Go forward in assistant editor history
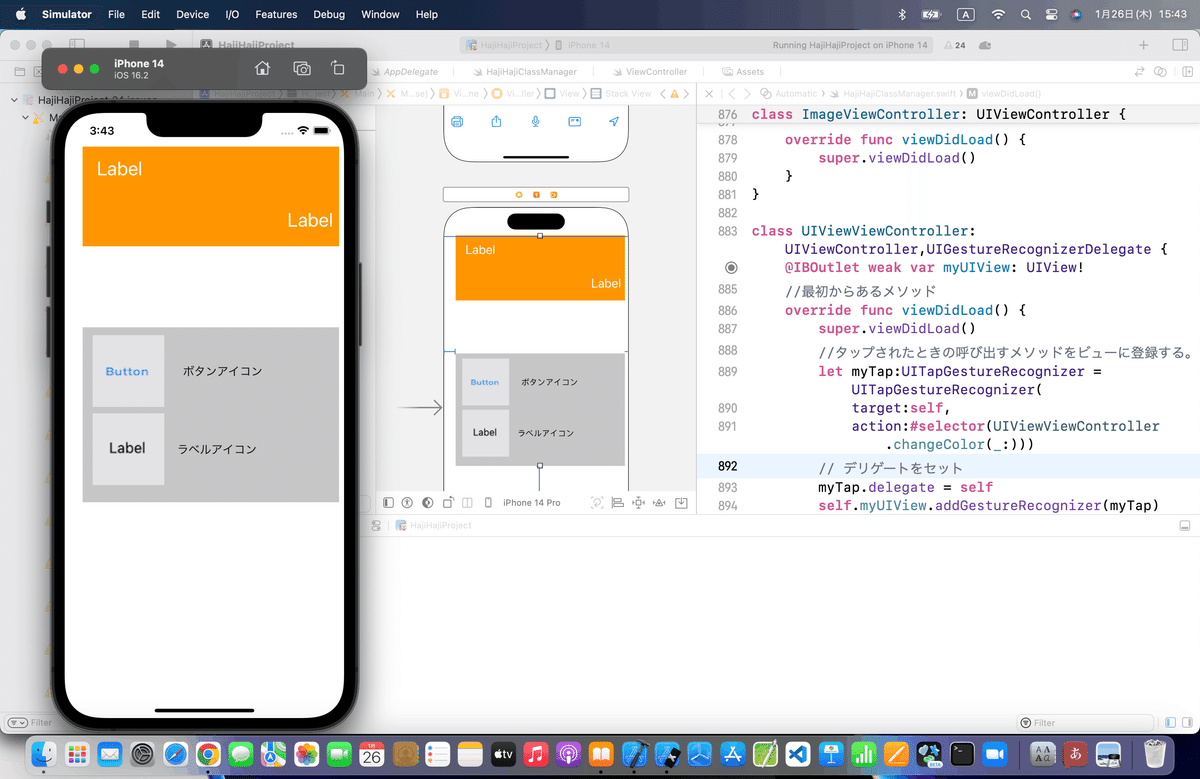 748,93
